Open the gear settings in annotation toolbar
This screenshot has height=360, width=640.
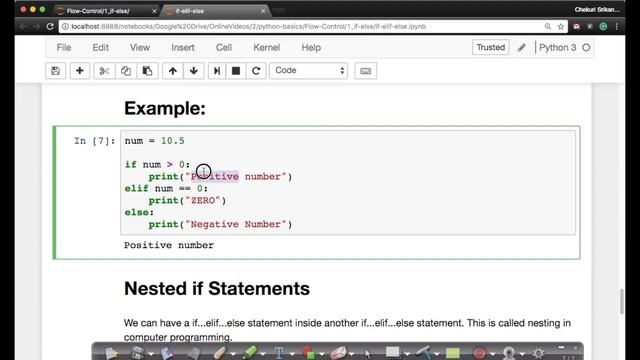click(x=538, y=353)
